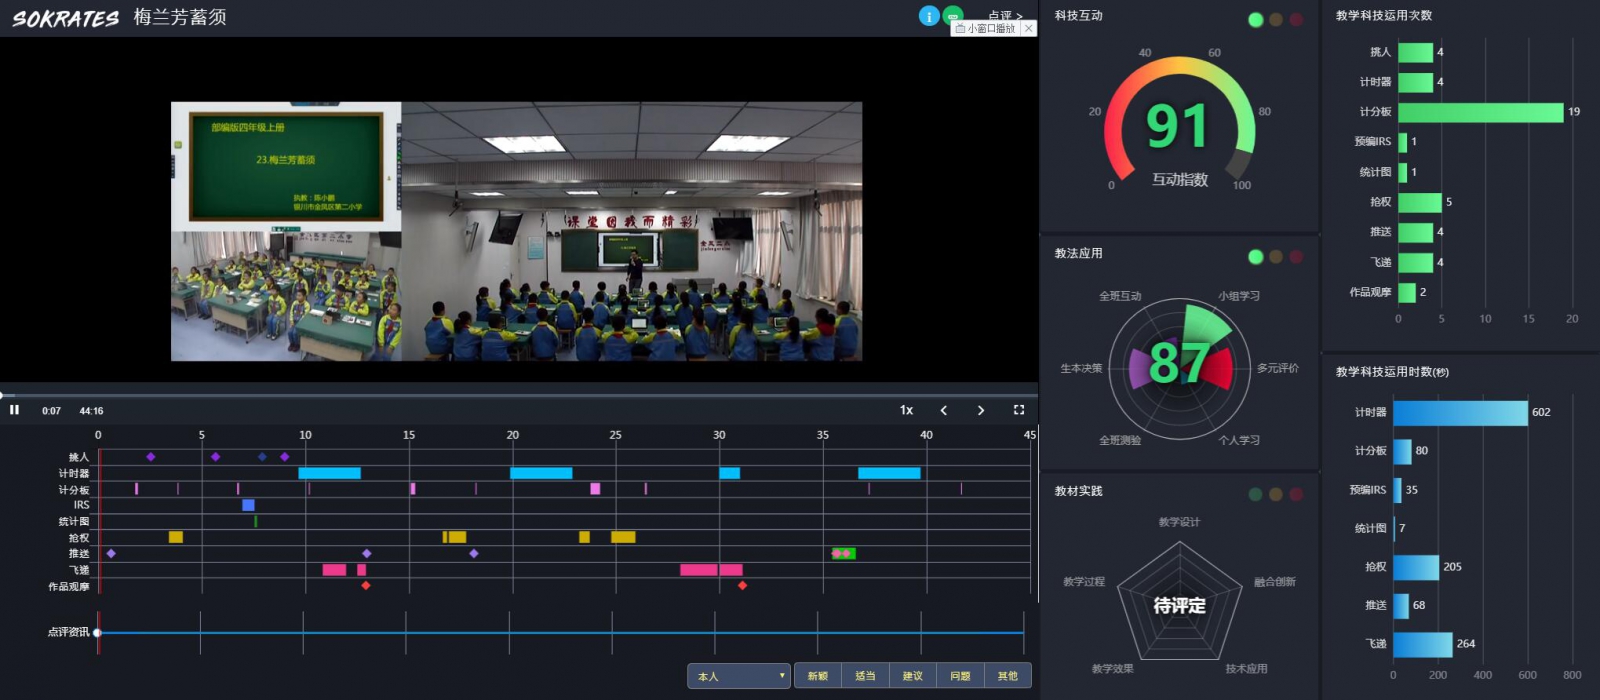
Task: Enter fullscreen video mode
Action: coord(1019,410)
